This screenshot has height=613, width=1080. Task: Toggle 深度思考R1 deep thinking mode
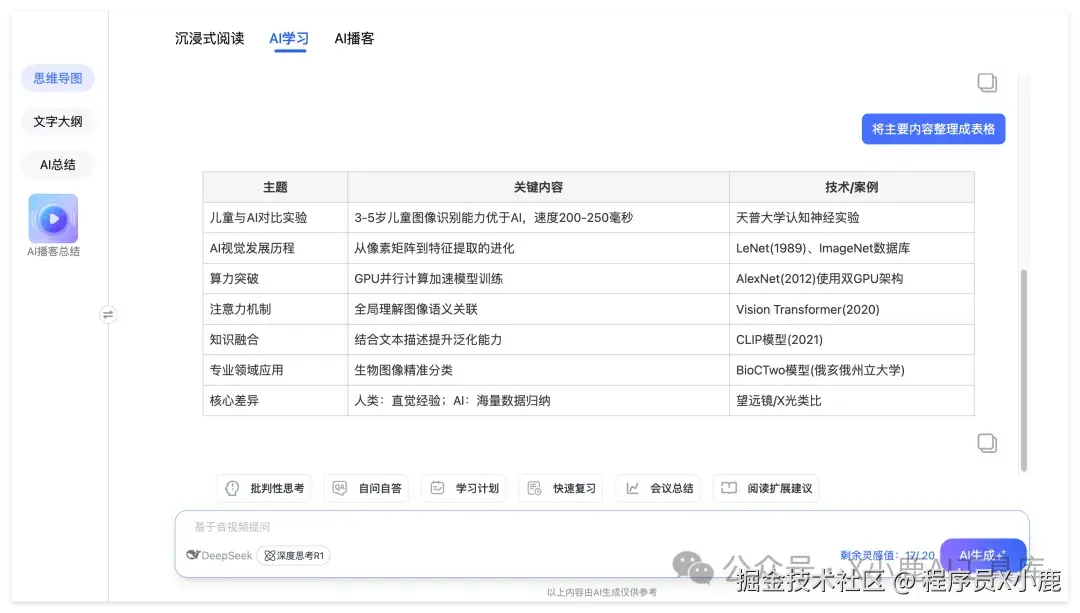coord(293,555)
